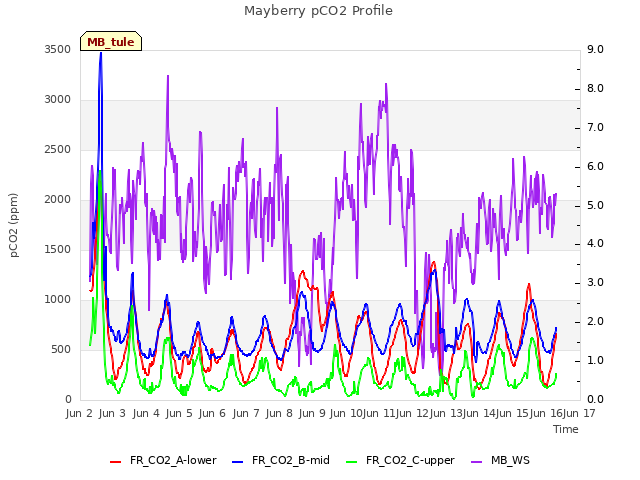The height and width of the screenshot is (480, 640).
Task: Click the pCO2 (ppm) y-axis label
Action: 14,225
